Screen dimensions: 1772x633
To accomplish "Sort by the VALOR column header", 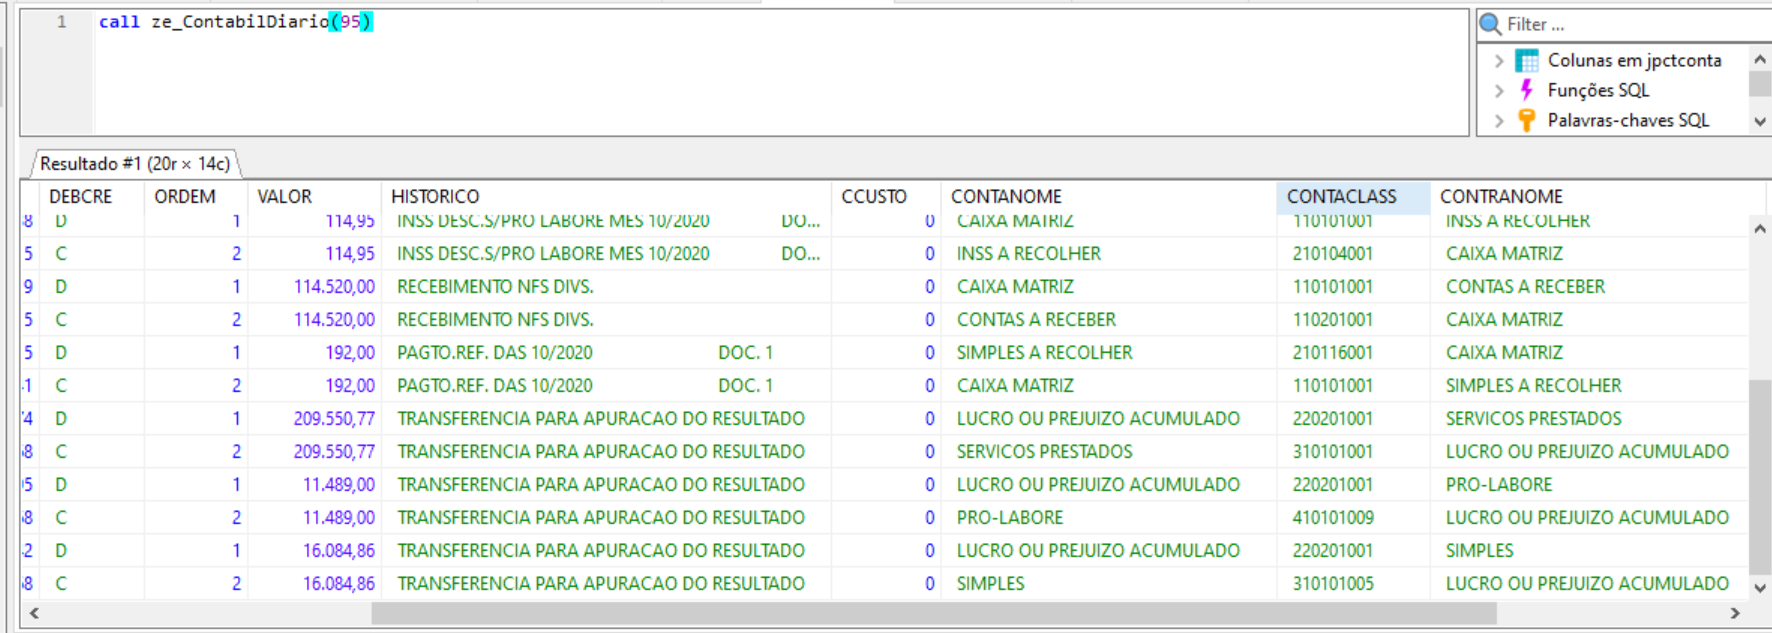I will 285,196.
